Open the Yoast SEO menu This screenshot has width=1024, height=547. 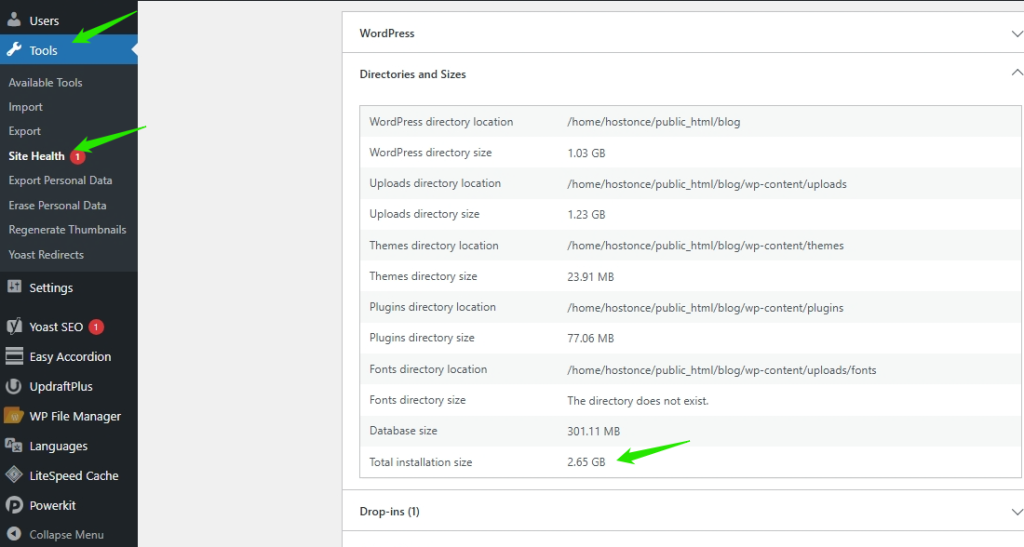pos(69,326)
